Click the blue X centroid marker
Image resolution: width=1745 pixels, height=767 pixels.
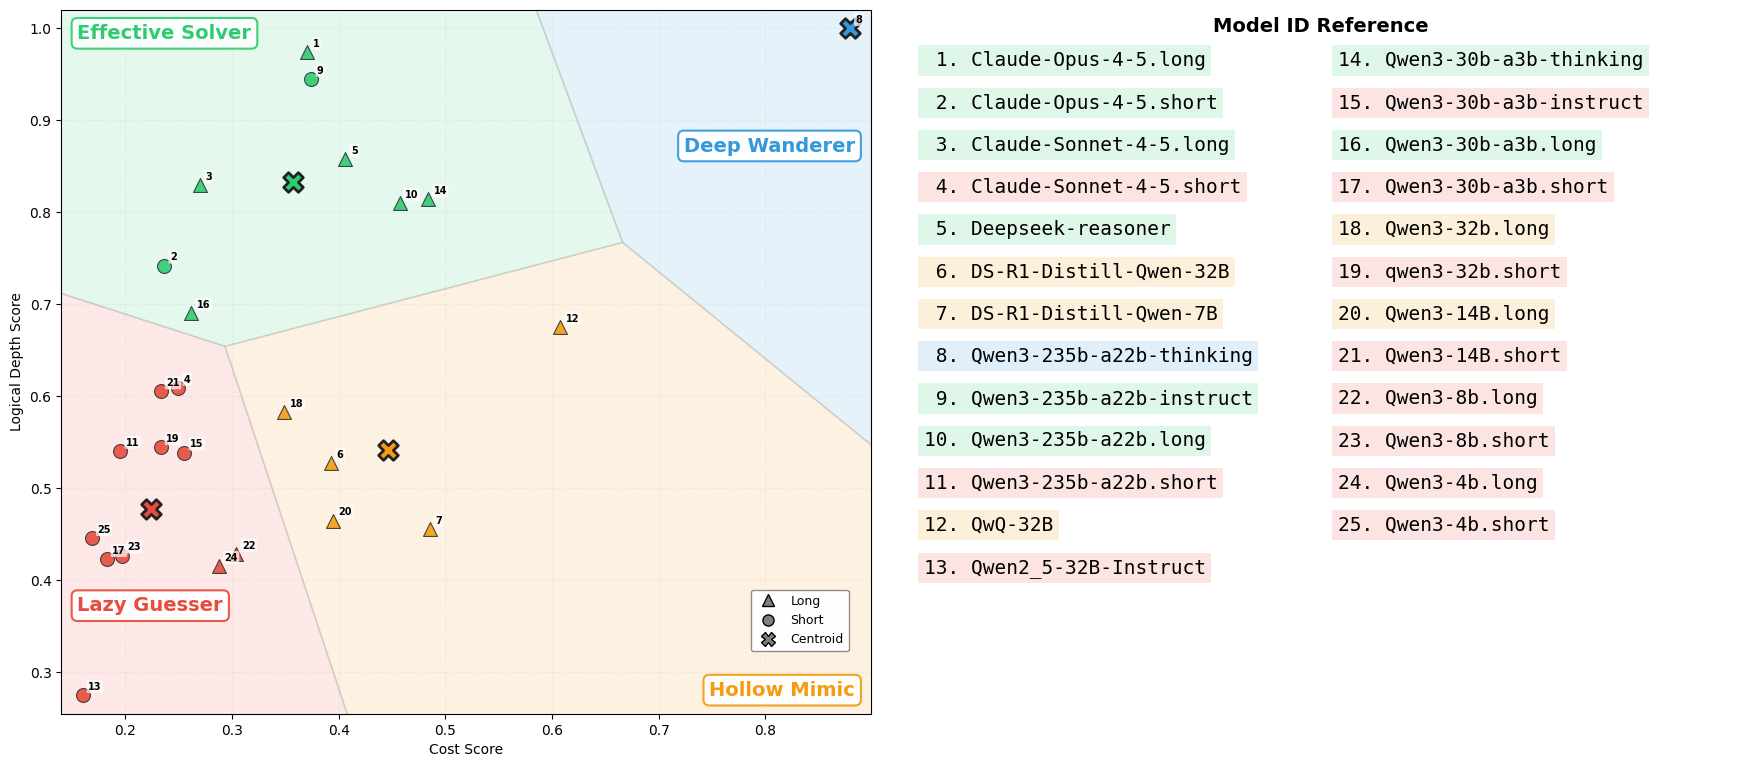point(850,29)
